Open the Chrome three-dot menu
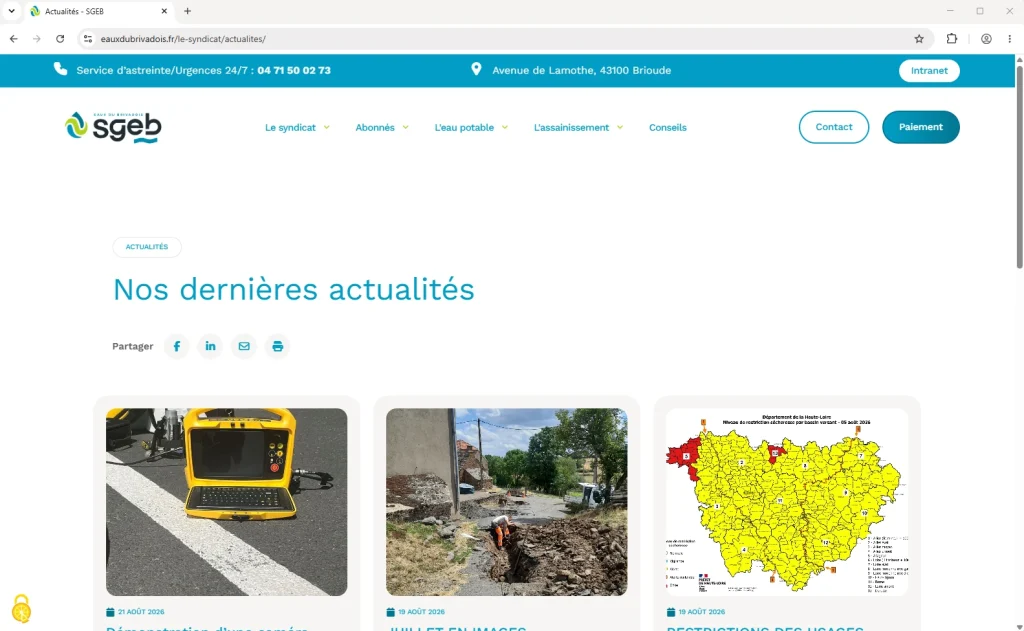Screen dimensions: 1024x631 (1010, 39)
